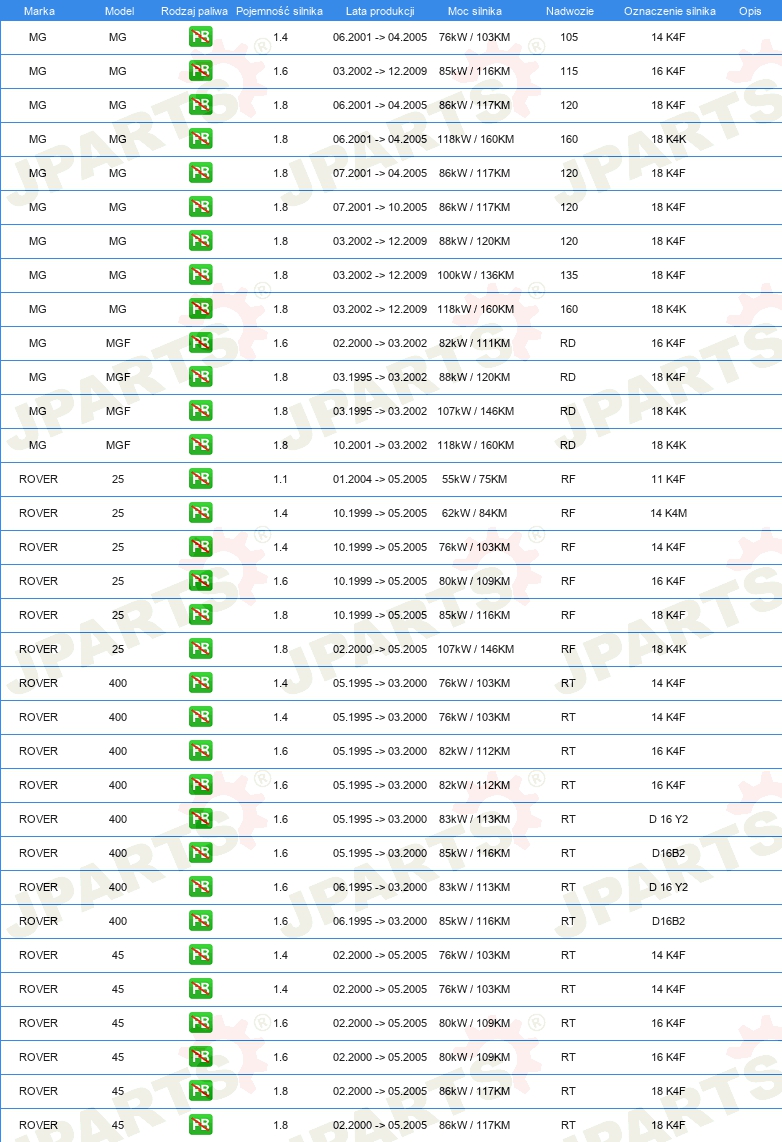Select the Oznaczenie silnika column header
The image size is (782, 1142).
pos(670,11)
